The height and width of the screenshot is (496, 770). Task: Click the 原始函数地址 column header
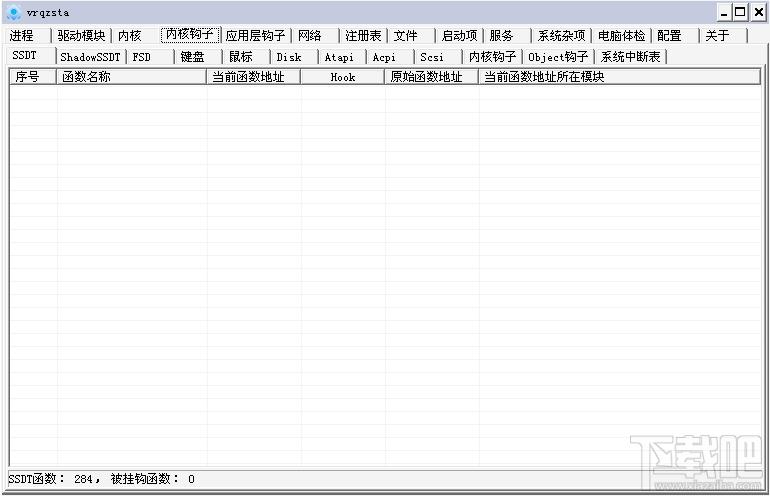[x=432, y=77]
